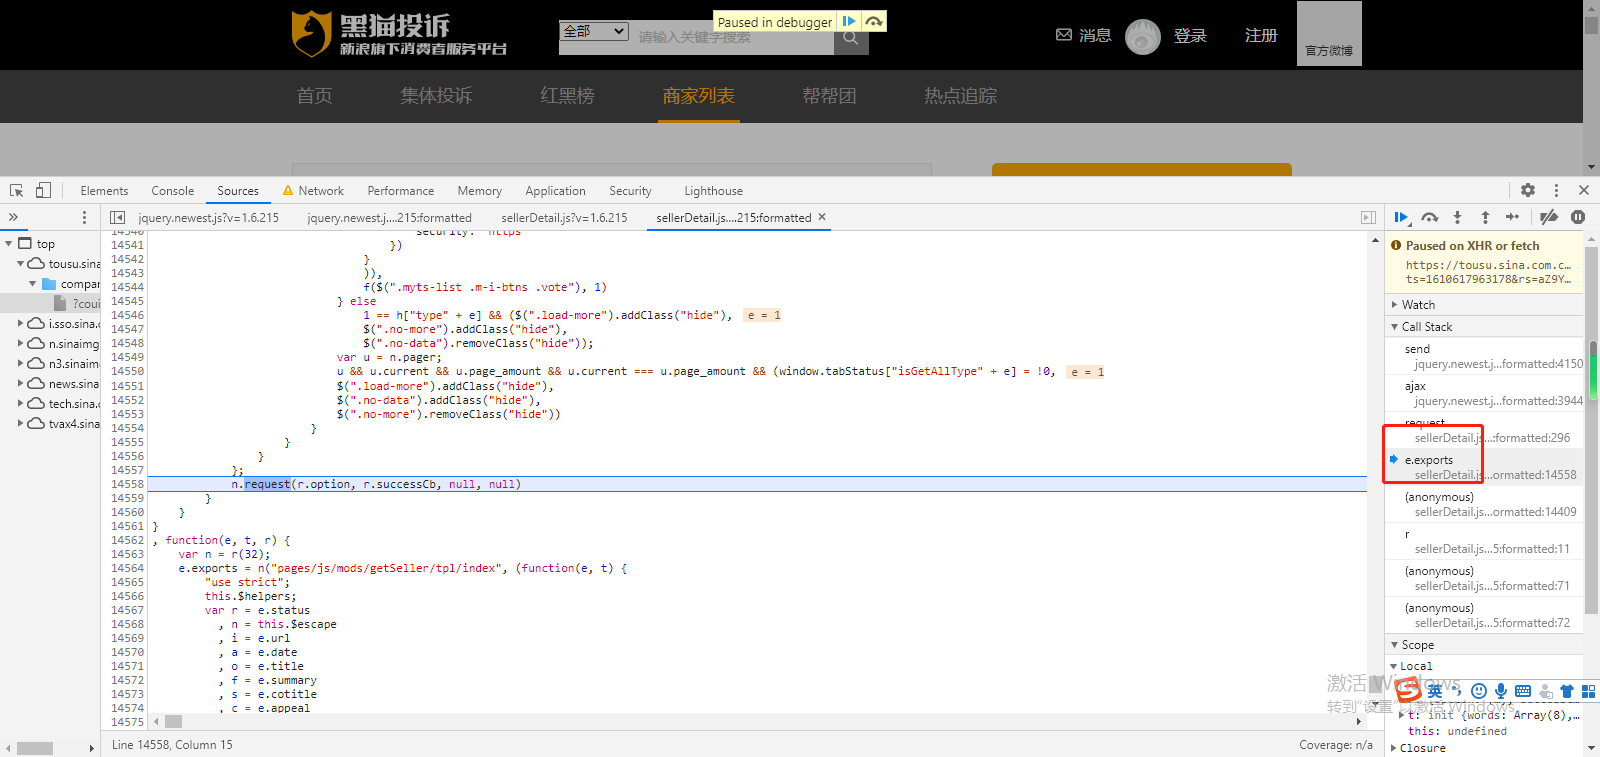Toggle device toolbar icon

pyautogui.click(x=43, y=190)
